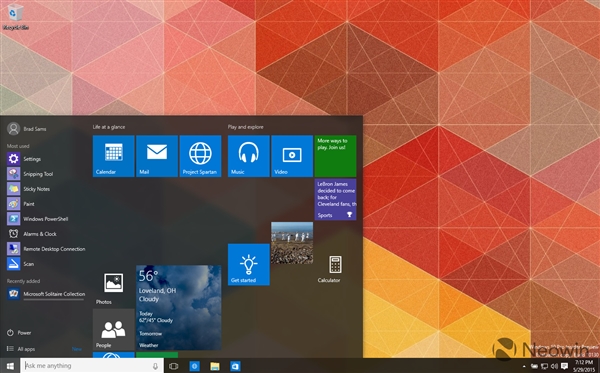Open the blue Project Spartan taskbar icon

[x=194, y=366]
